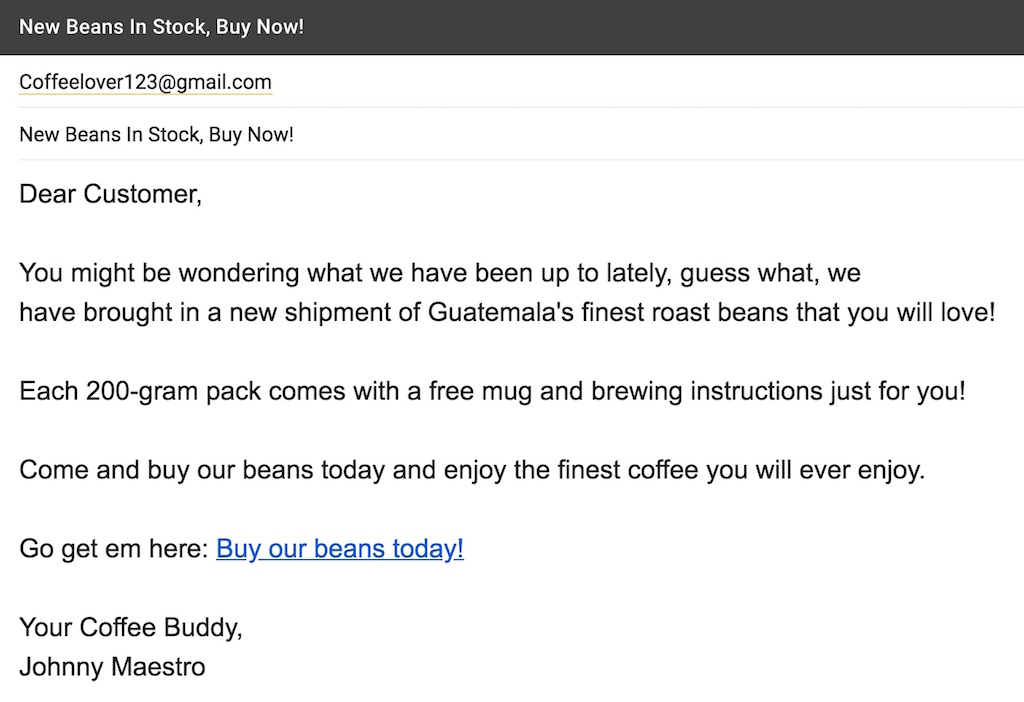Focus the subject line field
1024x702 pixels.
pos(521,135)
